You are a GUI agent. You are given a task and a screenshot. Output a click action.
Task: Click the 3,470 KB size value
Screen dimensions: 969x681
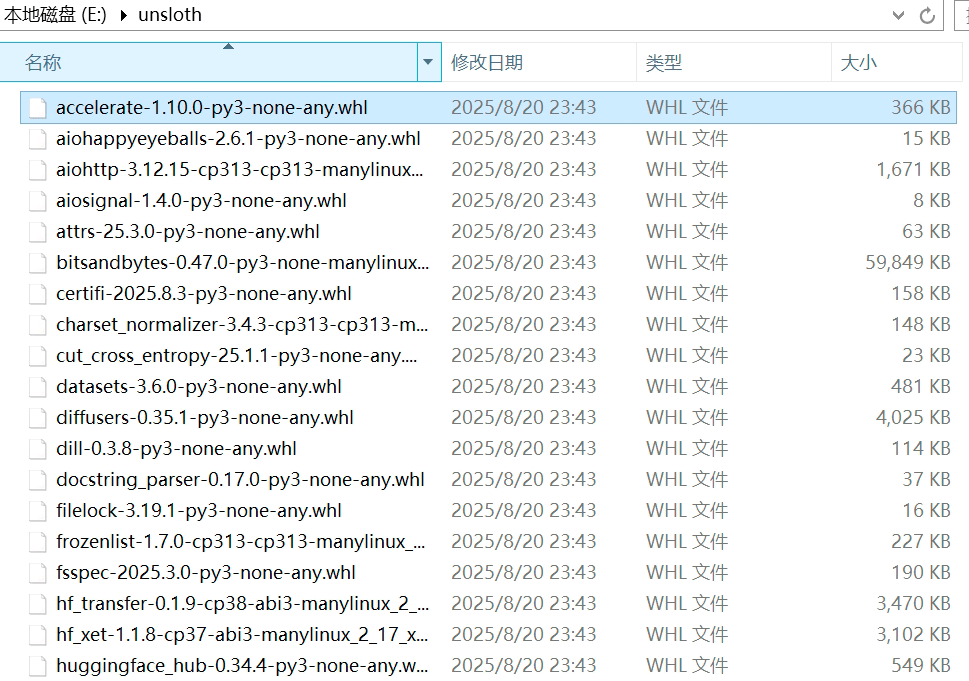tap(913, 604)
